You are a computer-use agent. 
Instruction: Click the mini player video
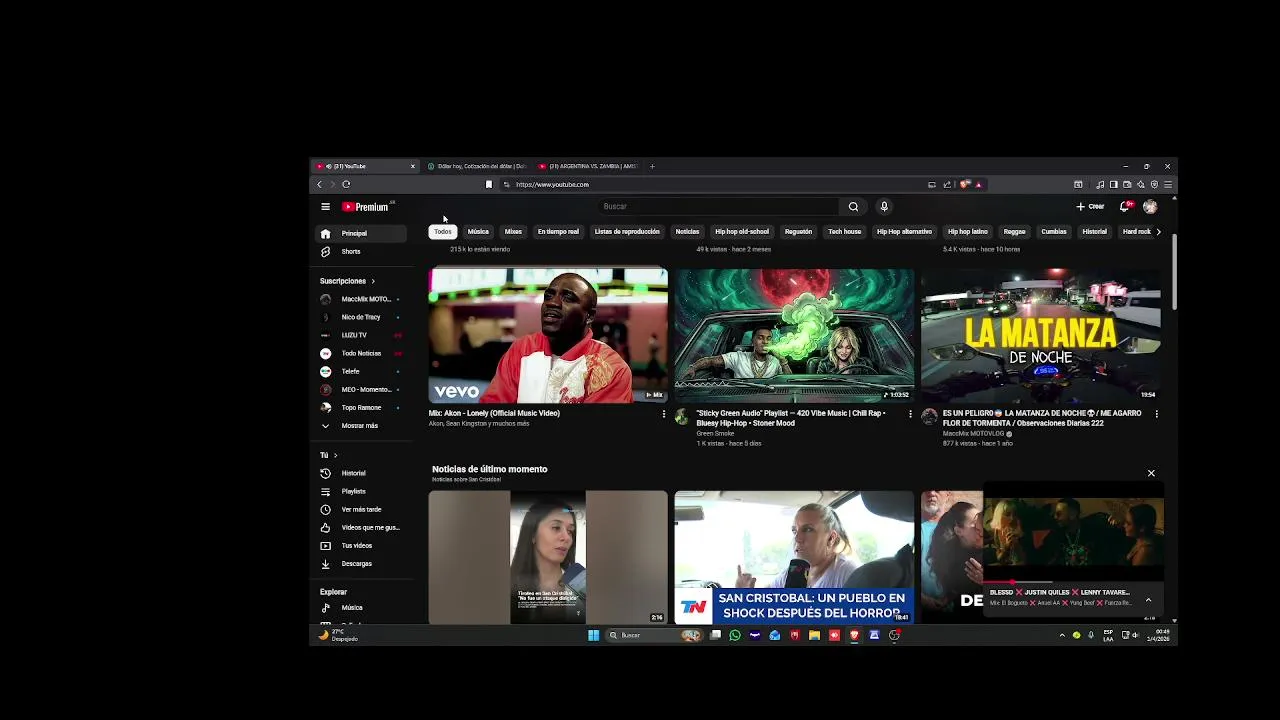1073,530
